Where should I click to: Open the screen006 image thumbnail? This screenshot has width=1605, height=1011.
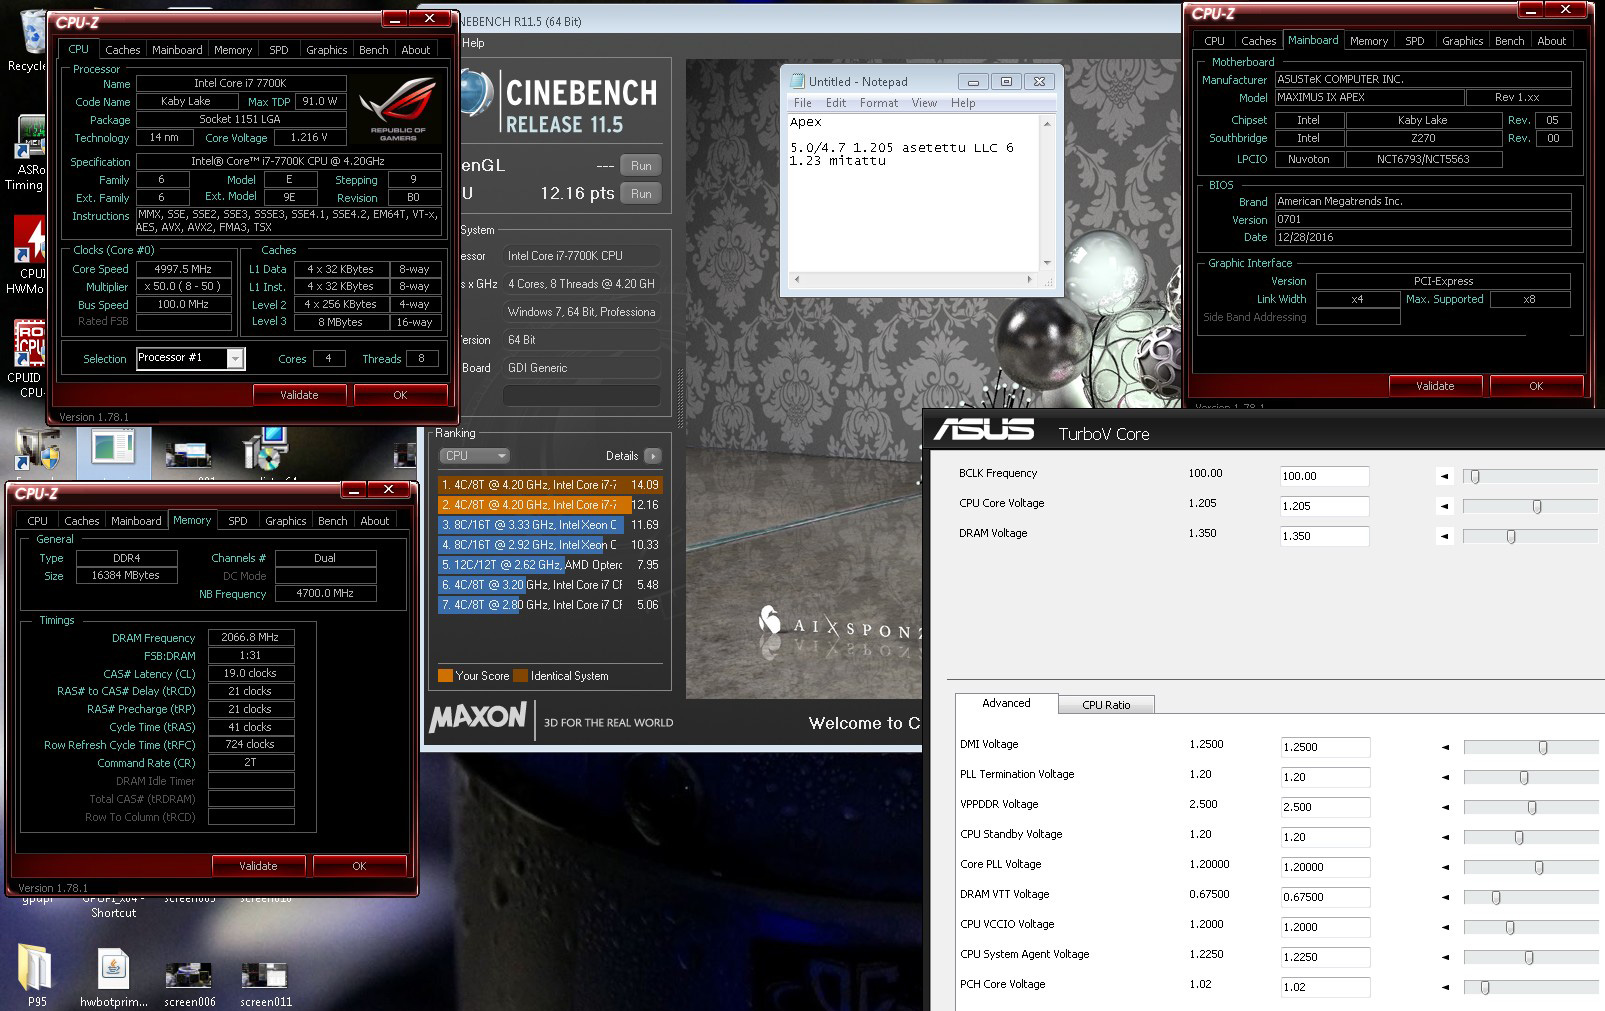coord(189,983)
